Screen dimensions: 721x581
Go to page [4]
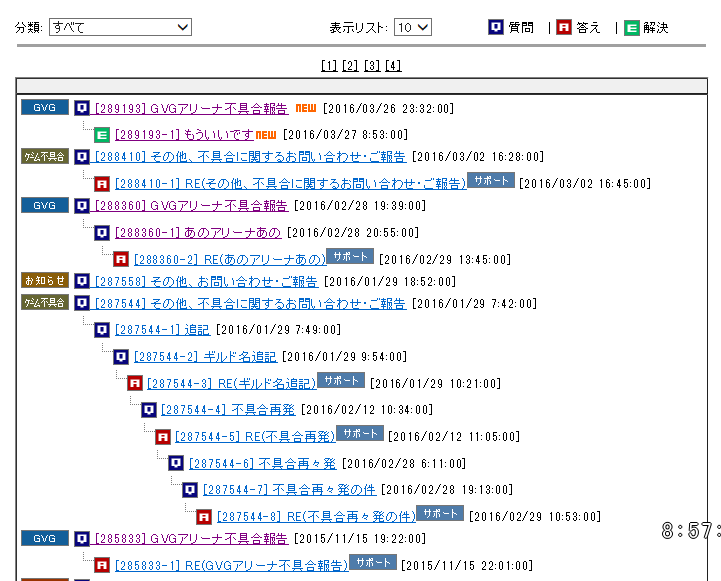(393, 66)
